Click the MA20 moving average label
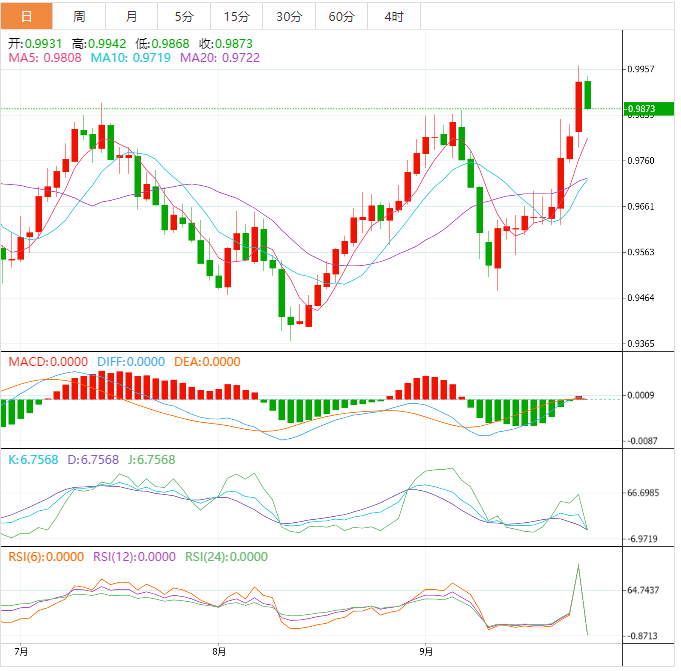This screenshot has width=681, height=671. click(219, 59)
